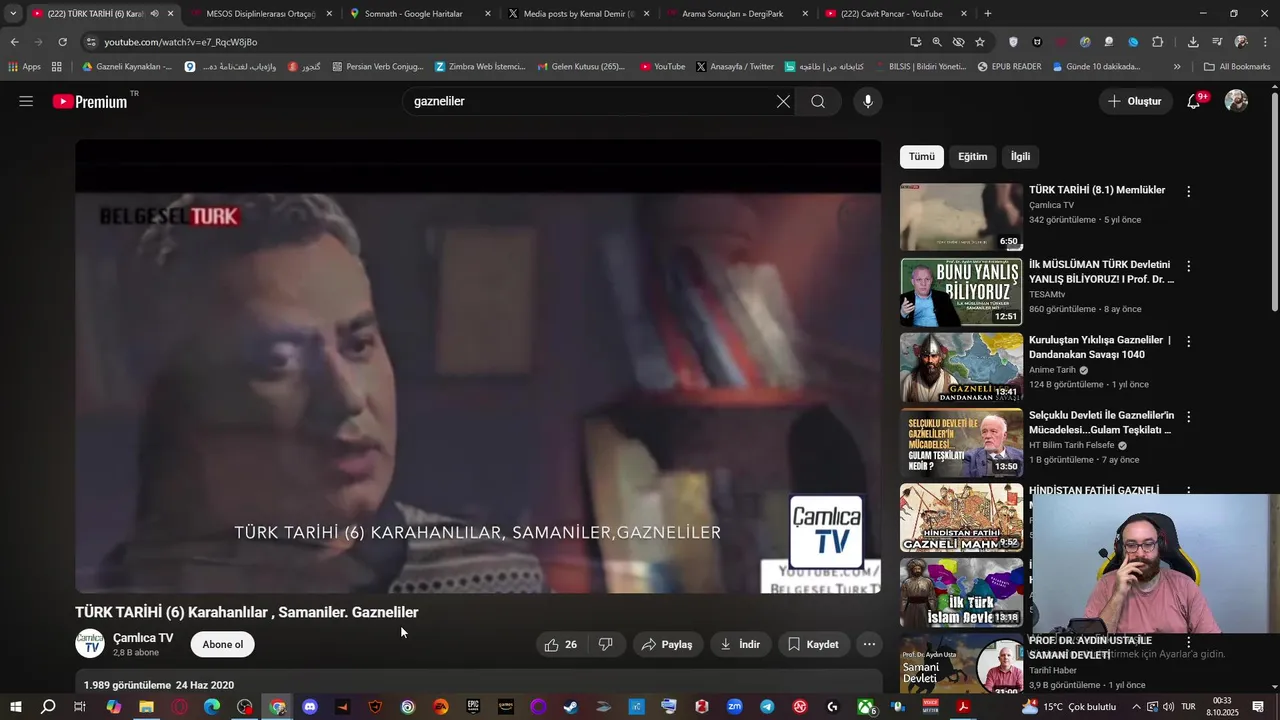Click the Çamlıca TV watermark in video
This screenshot has height=720, width=1280.
(826, 532)
